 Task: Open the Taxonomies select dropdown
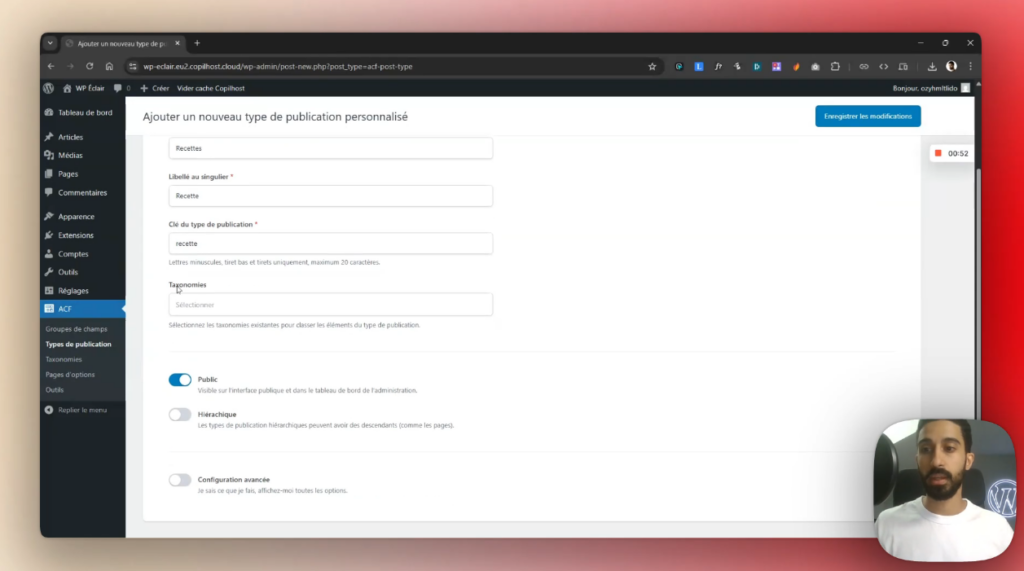(330, 304)
